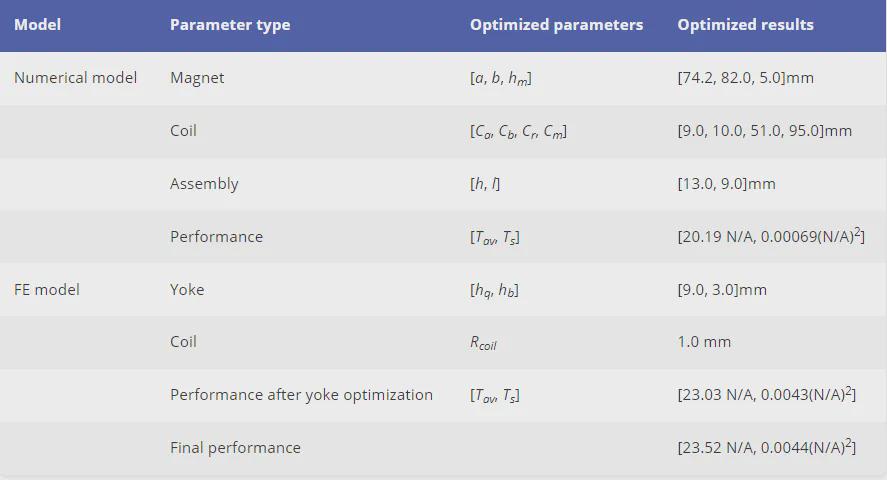Click "Performance after yoke optimization" cell
The height and width of the screenshot is (480, 887).
(x=301, y=395)
